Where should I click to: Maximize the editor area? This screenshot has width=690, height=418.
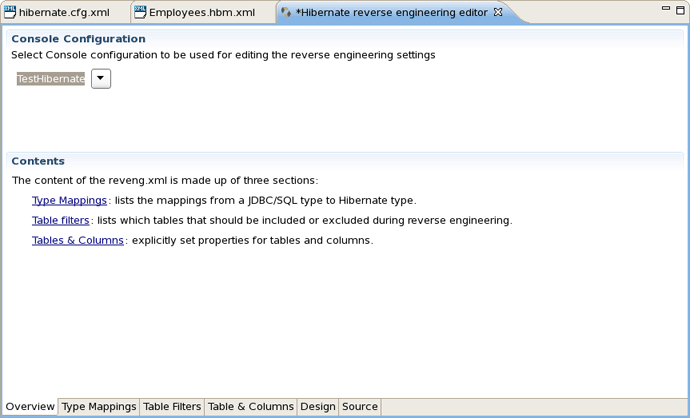[680, 9]
